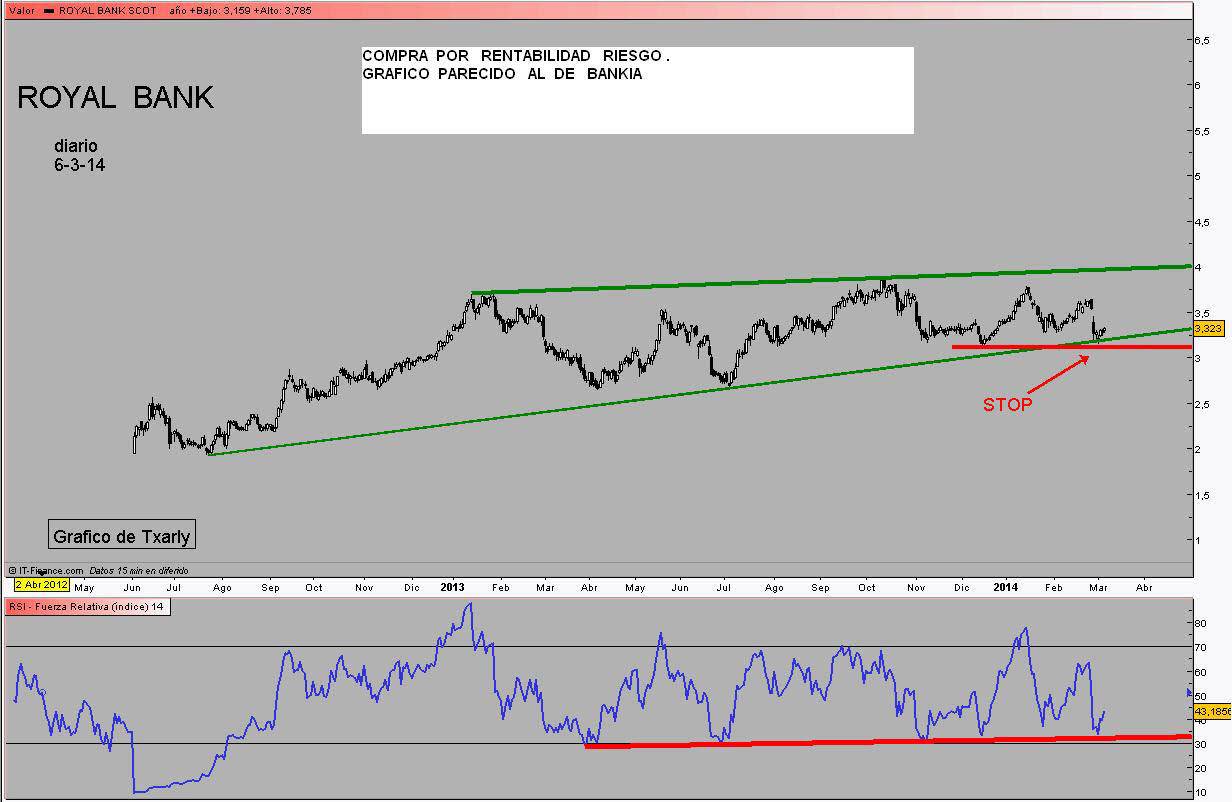Click the Grafico de Txarly text box
Screen dimensions: 1232x802
tap(121, 536)
